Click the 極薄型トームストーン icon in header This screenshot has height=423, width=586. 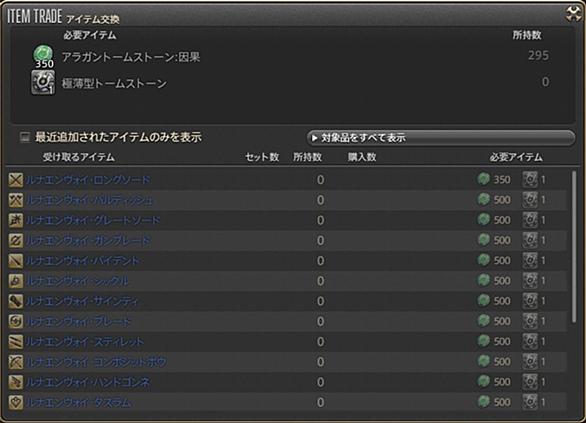(43, 82)
